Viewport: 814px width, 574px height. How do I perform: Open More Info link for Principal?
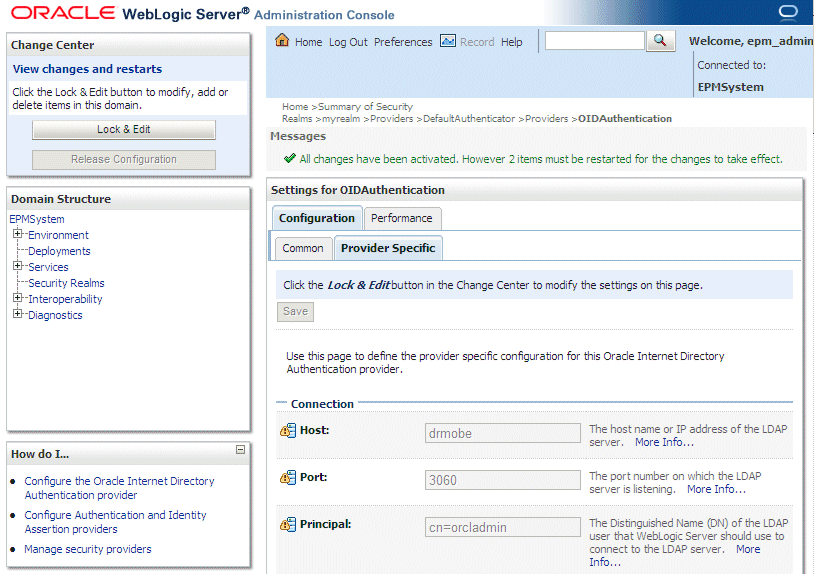(748, 549)
